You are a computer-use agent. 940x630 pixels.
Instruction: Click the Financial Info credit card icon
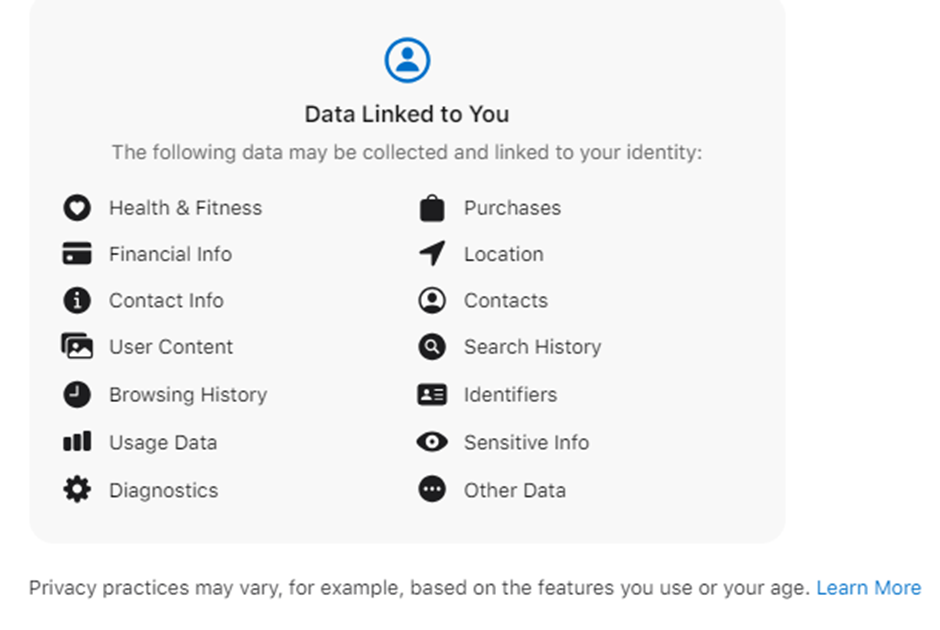point(78,254)
